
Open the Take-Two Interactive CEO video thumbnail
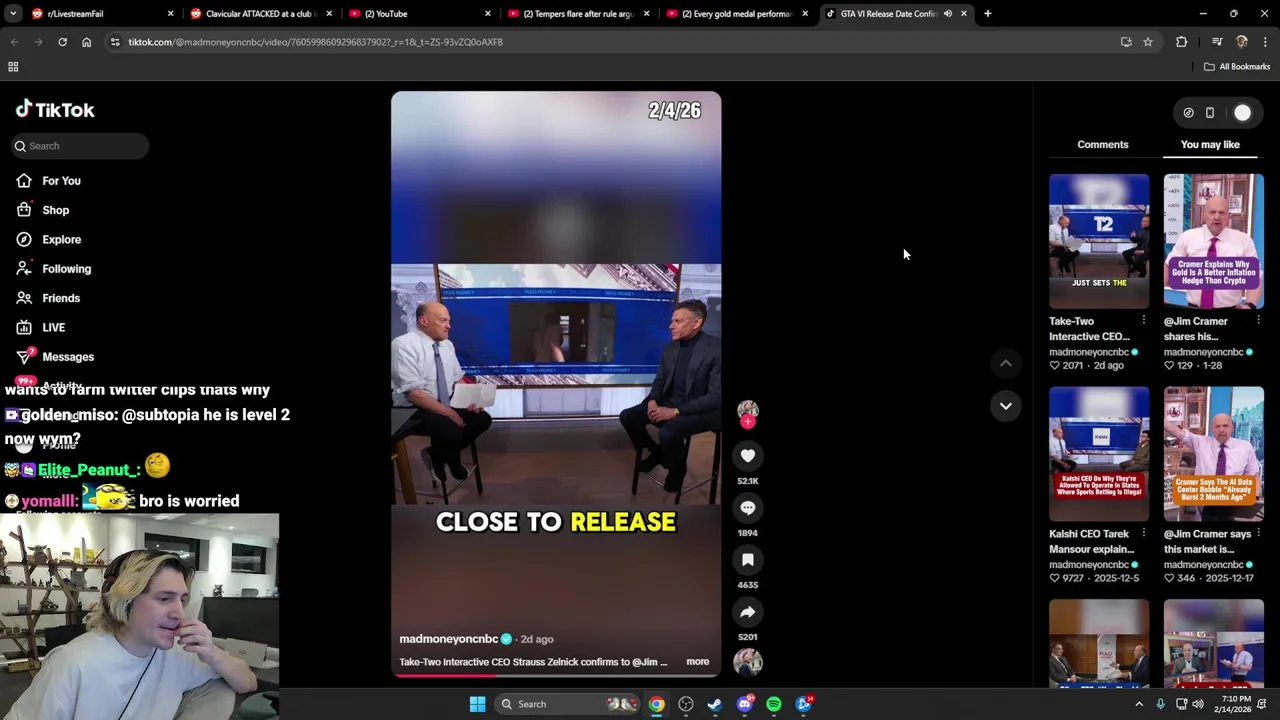[x=1099, y=241]
